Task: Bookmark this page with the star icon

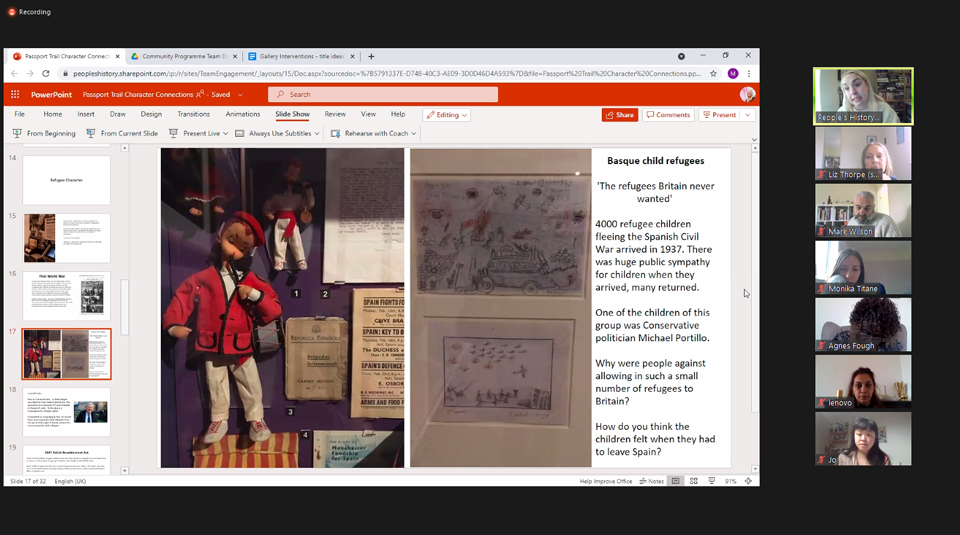Action: [x=713, y=73]
